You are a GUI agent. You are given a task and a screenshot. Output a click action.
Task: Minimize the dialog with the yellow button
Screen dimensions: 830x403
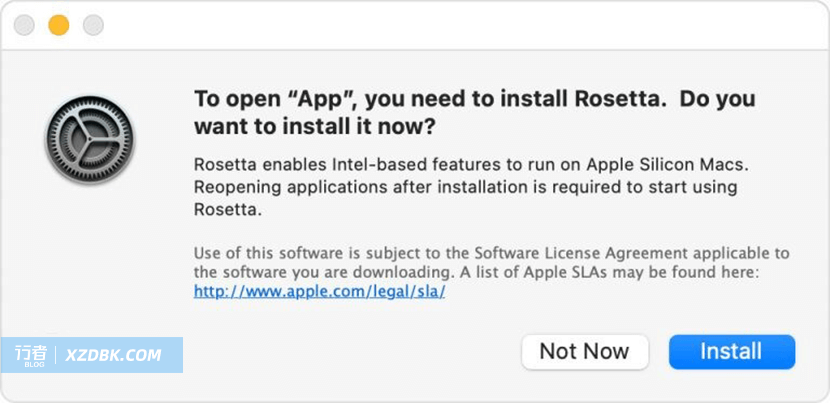coord(59,25)
